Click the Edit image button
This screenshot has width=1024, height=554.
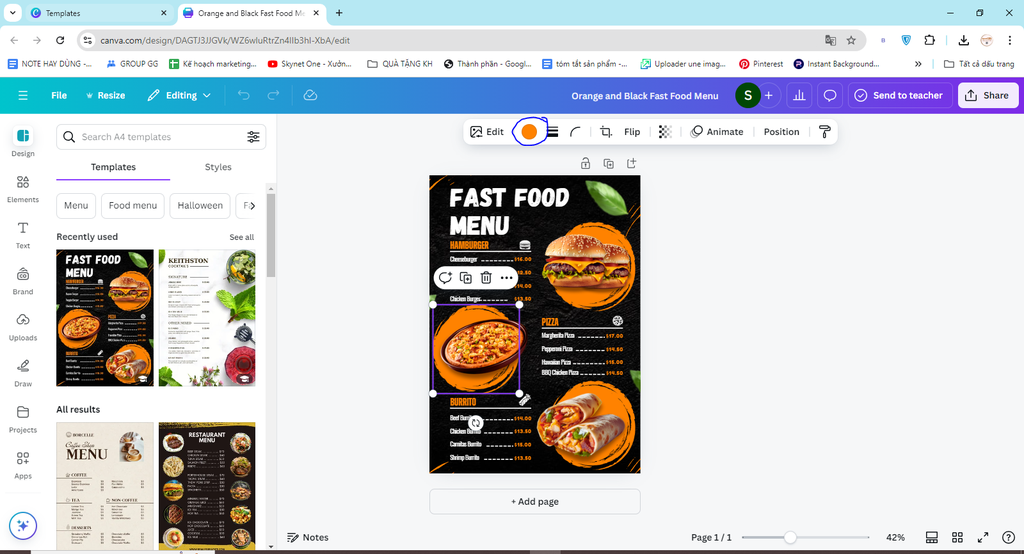tap(487, 132)
